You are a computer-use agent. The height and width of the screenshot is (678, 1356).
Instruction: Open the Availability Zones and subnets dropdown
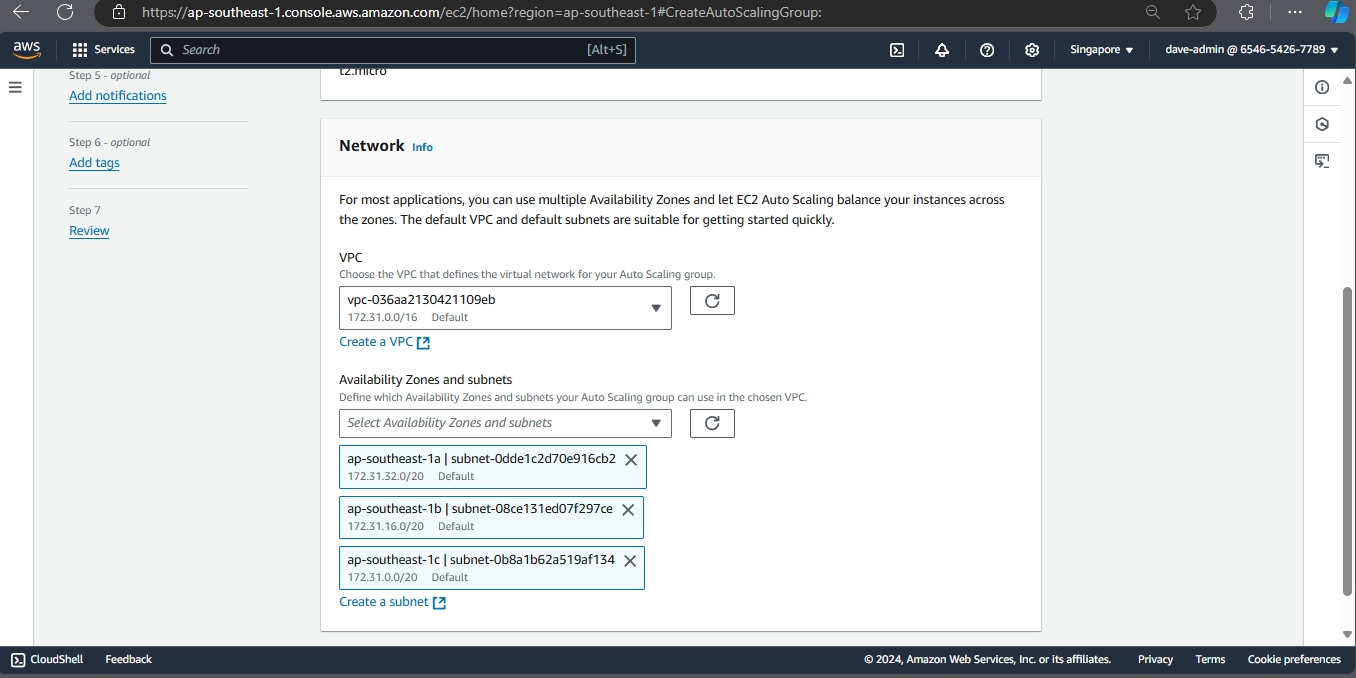[505, 423]
